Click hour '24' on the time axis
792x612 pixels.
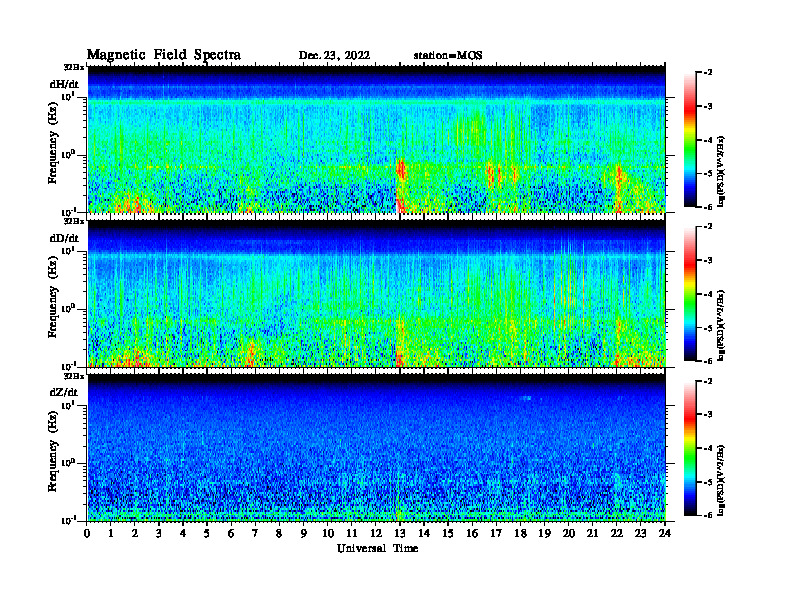click(665, 533)
